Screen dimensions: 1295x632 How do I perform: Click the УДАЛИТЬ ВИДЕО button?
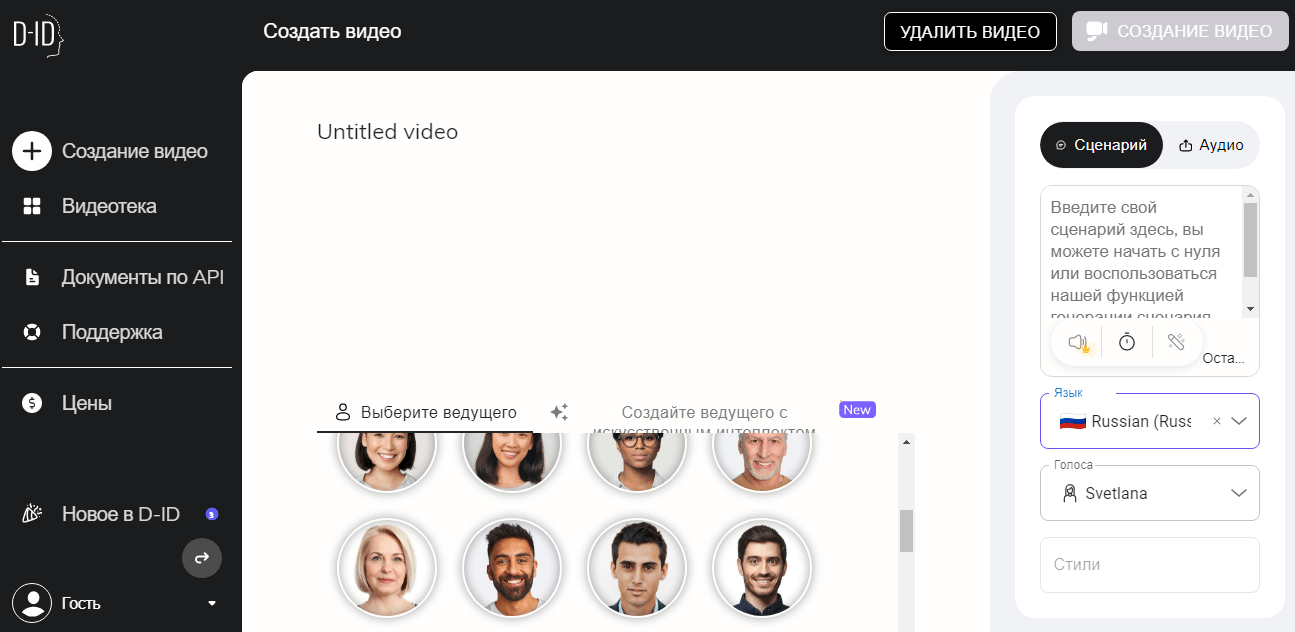969,31
